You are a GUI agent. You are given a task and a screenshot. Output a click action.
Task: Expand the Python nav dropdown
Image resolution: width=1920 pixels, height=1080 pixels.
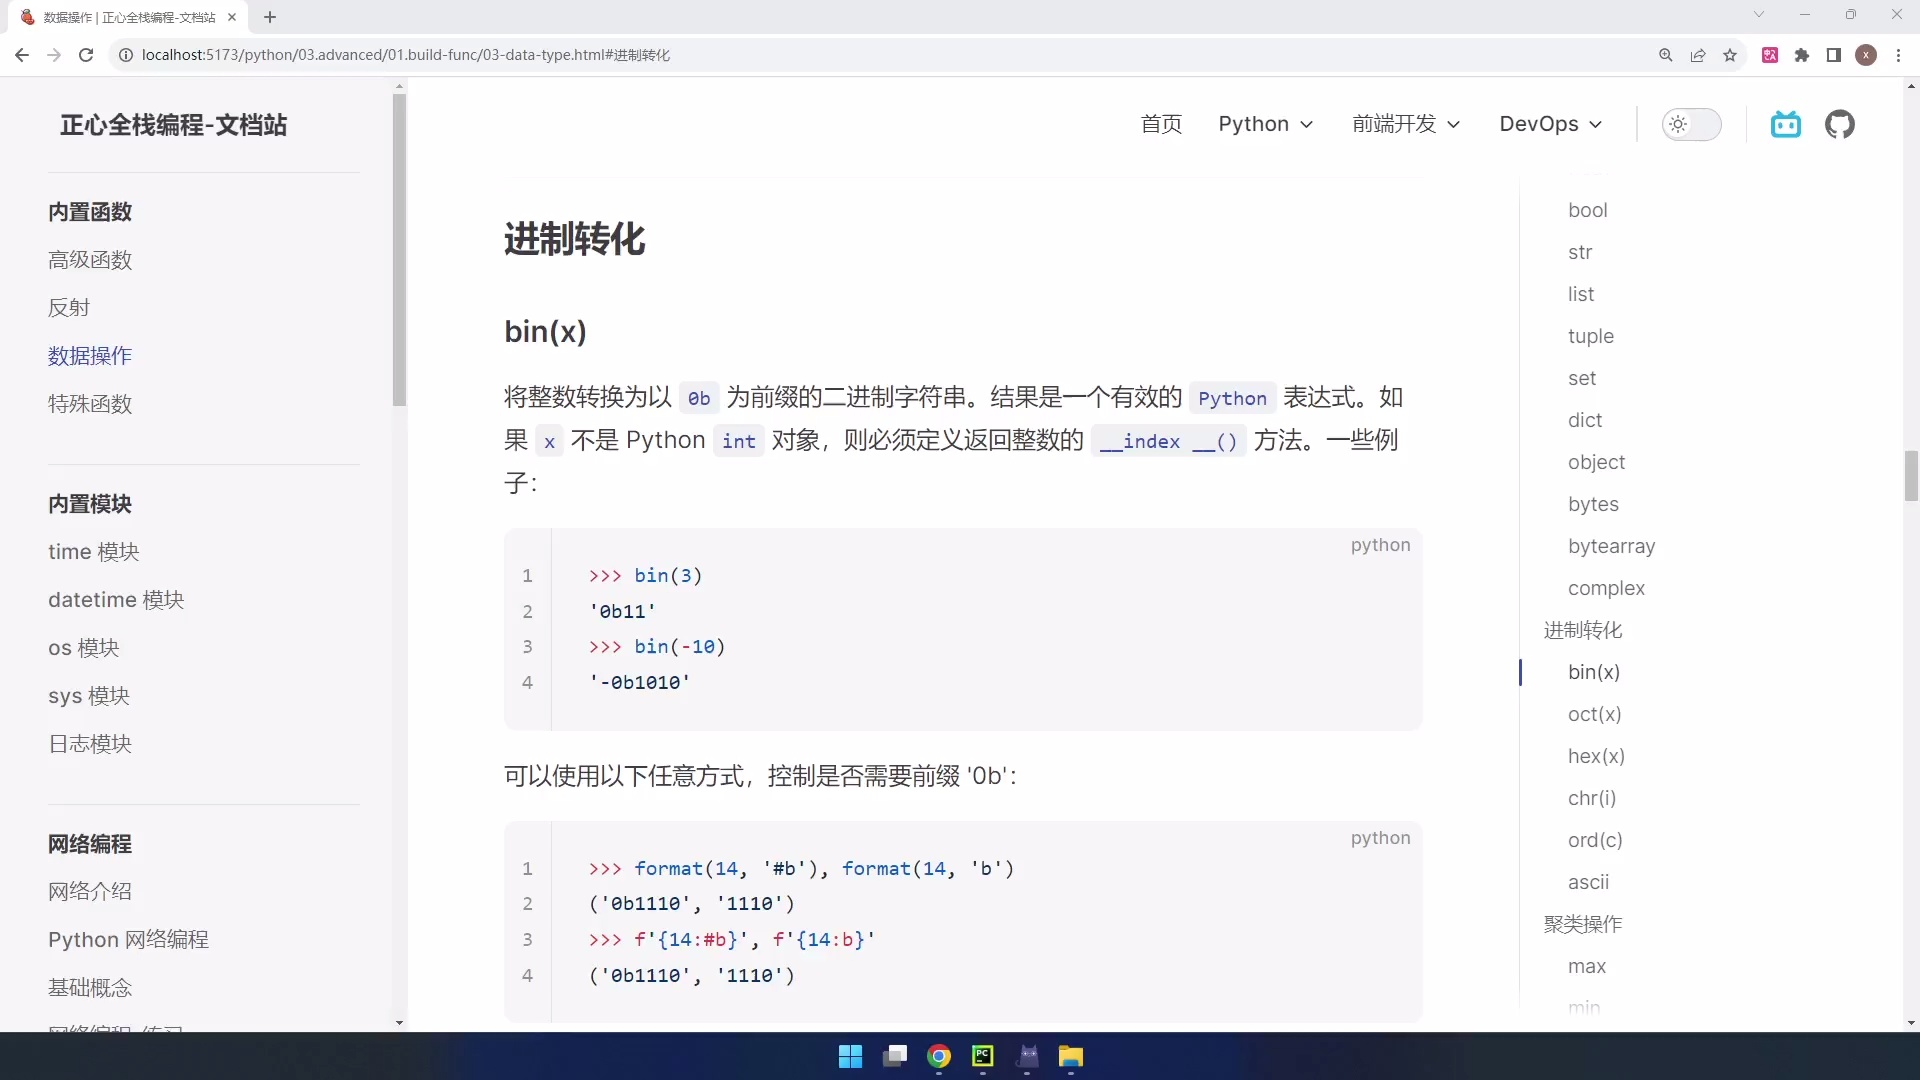(x=1266, y=124)
